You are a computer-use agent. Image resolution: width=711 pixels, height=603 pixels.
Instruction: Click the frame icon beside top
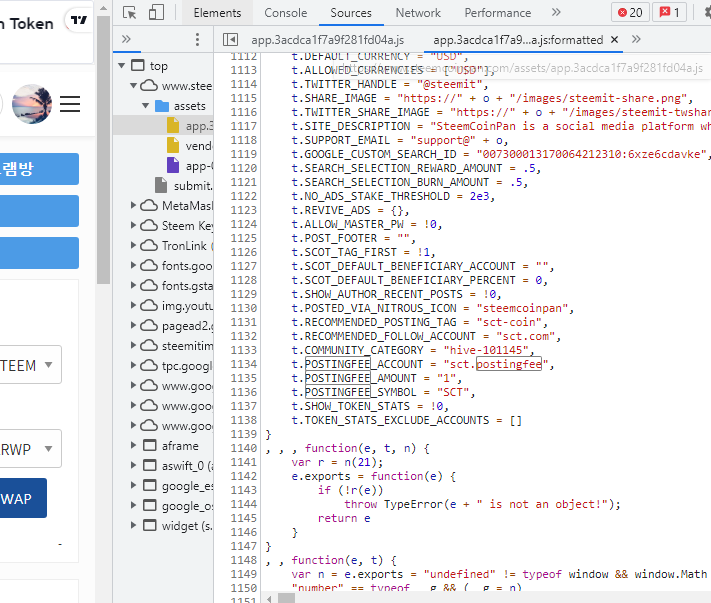coord(138,65)
